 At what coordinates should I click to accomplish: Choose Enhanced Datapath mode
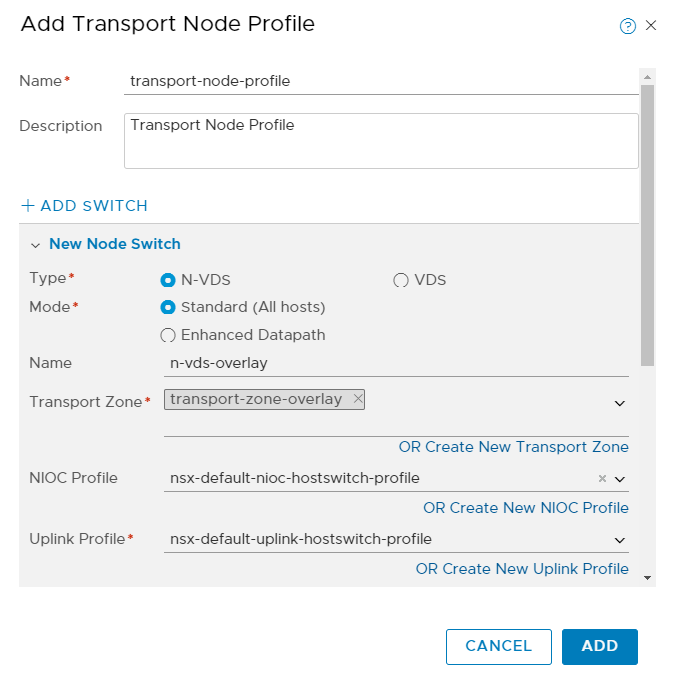[168, 335]
